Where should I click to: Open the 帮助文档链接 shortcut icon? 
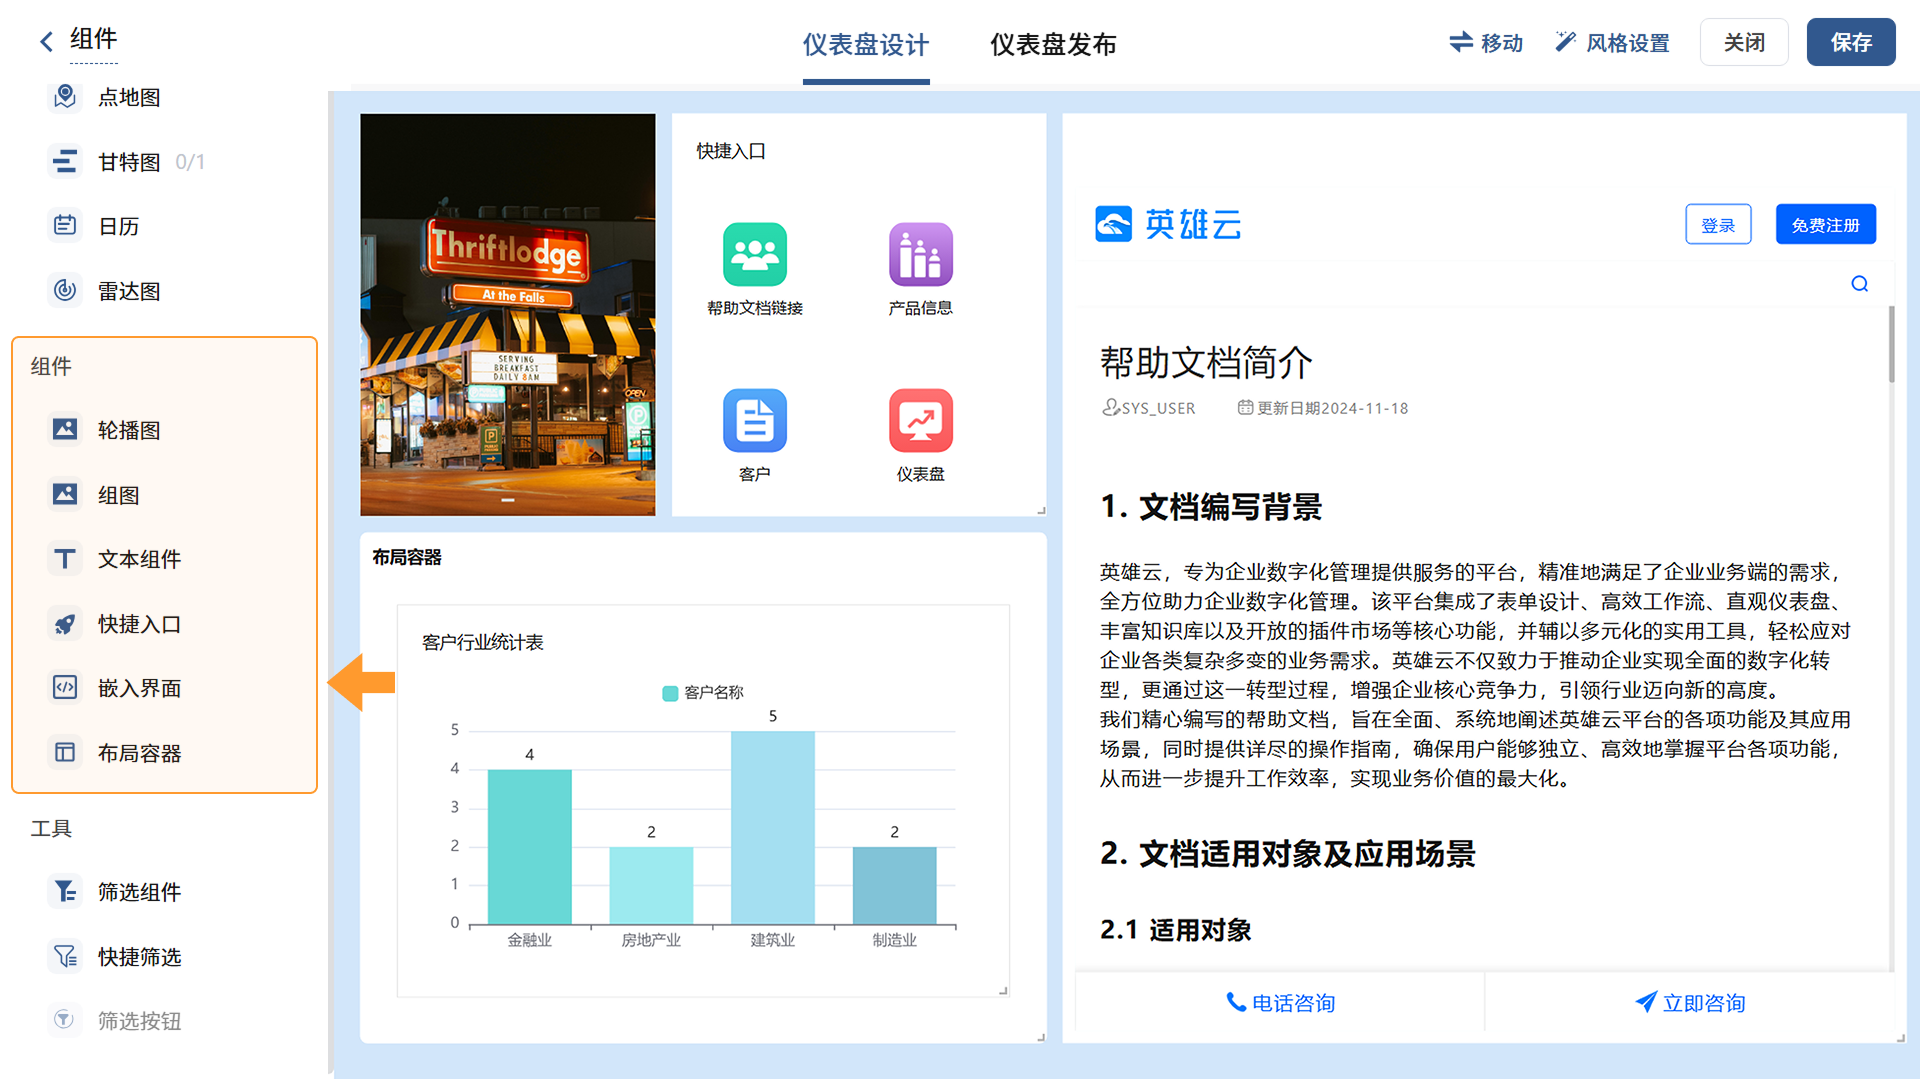point(755,254)
